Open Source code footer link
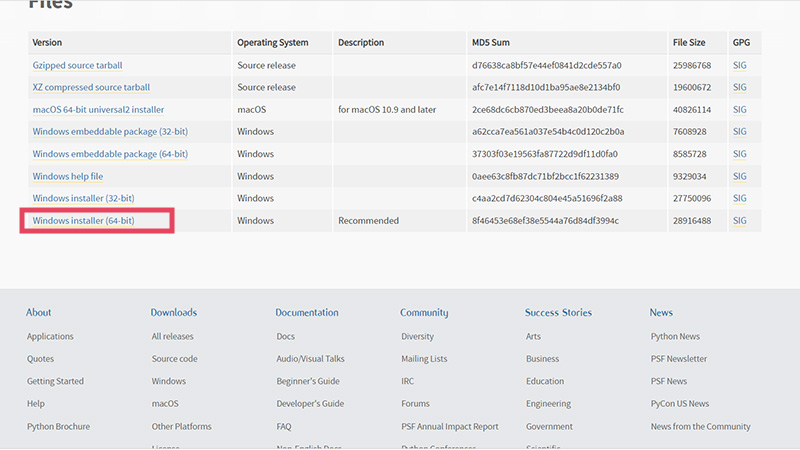This screenshot has height=450, width=800. pyautogui.click(x=174, y=359)
